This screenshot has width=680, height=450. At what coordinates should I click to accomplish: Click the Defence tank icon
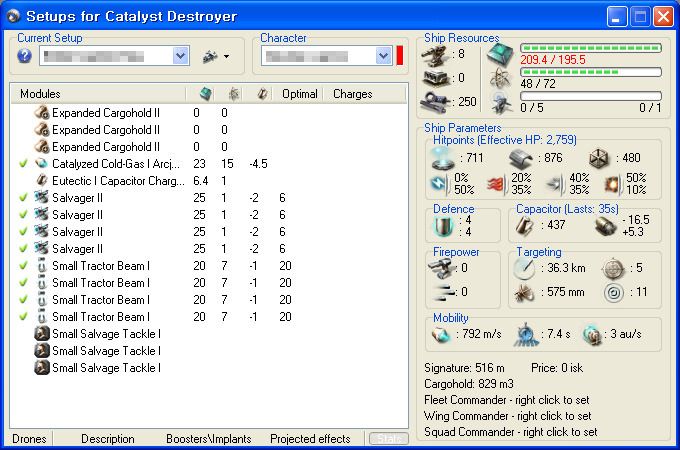click(444, 226)
